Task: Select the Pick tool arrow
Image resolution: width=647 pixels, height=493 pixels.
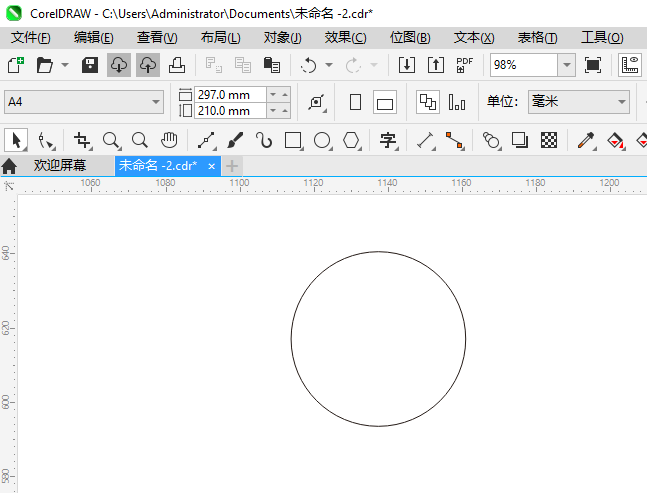Action: (x=16, y=140)
